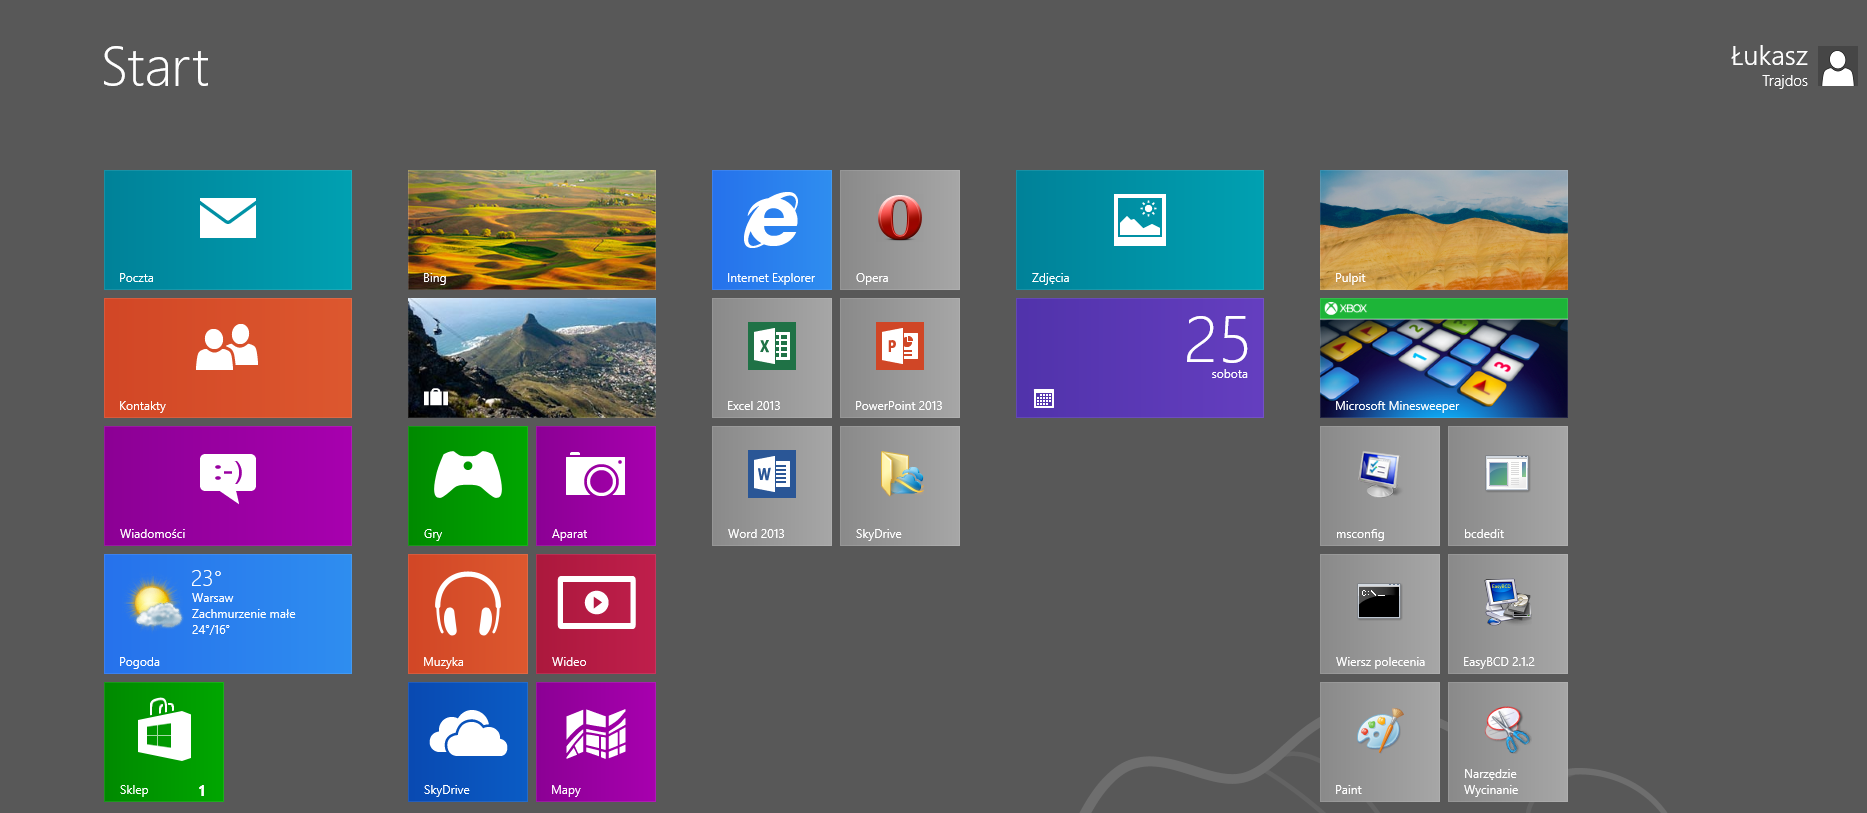Open the calendar tile showing 25 sobota
Image resolution: width=1867 pixels, height=813 pixels.
[x=1140, y=358]
